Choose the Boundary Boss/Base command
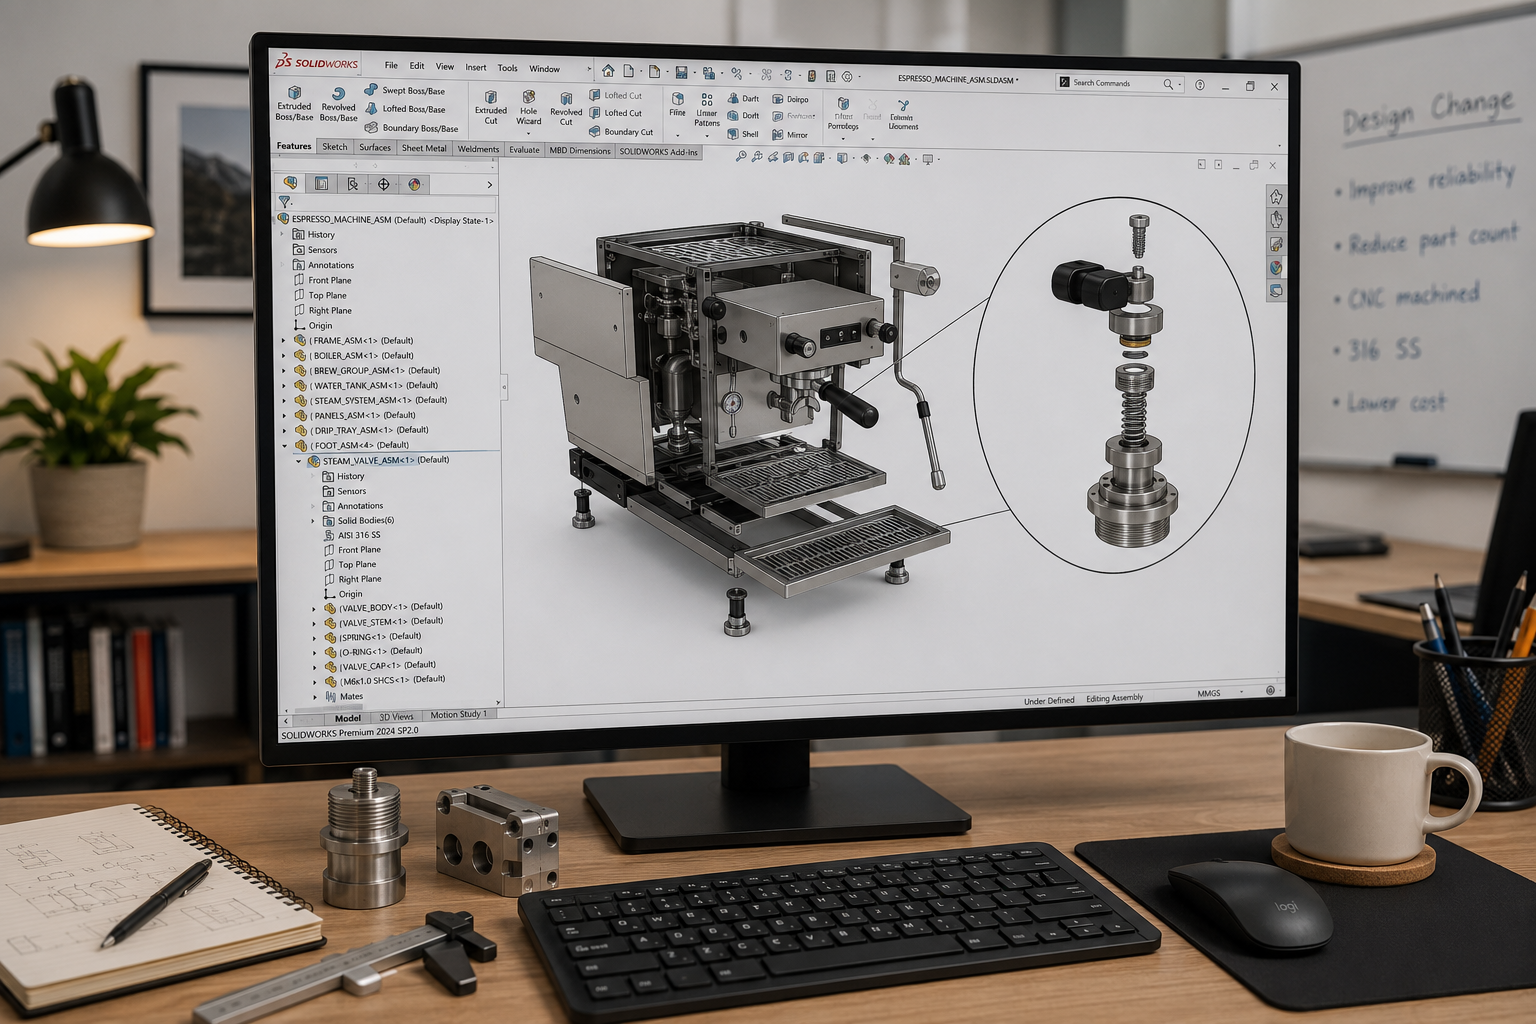This screenshot has width=1536, height=1024. coord(411,128)
